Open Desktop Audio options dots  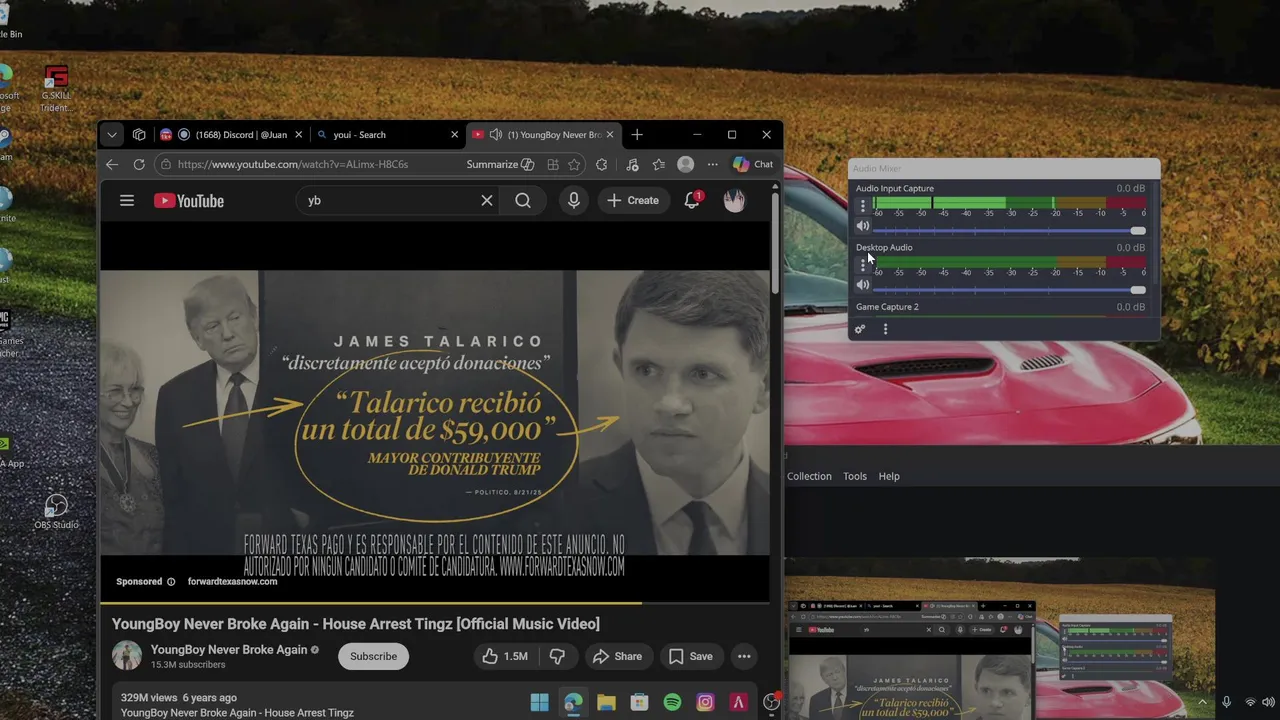[863, 266]
